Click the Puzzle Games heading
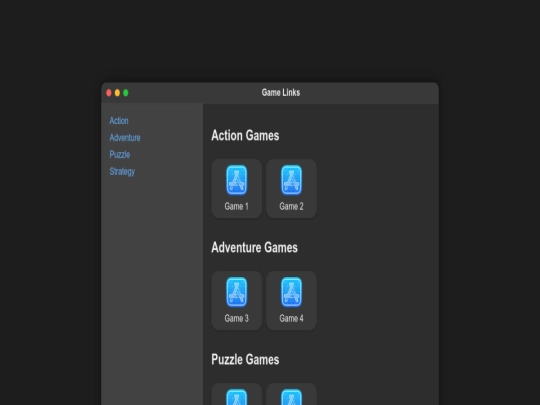Viewport: 540px width, 405px height. [x=245, y=359]
